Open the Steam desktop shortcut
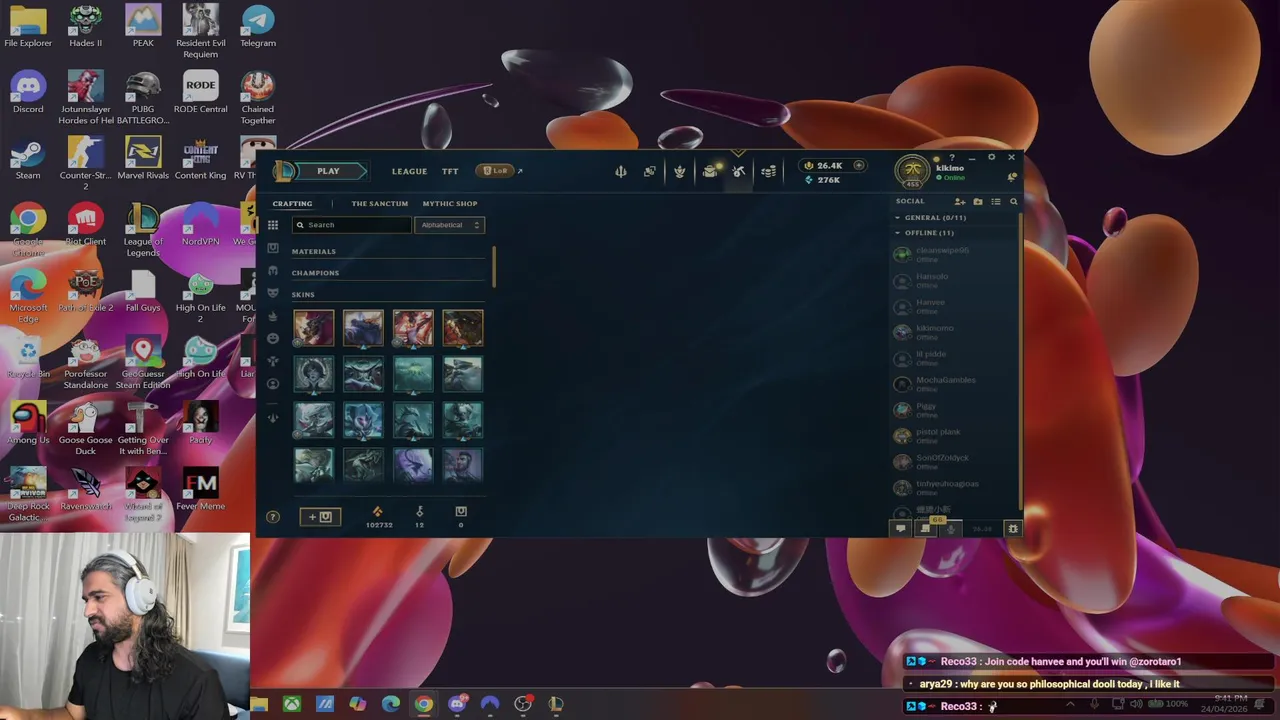This screenshot has width=1280, height=720. pyautogui.click(x=28, y=159)
